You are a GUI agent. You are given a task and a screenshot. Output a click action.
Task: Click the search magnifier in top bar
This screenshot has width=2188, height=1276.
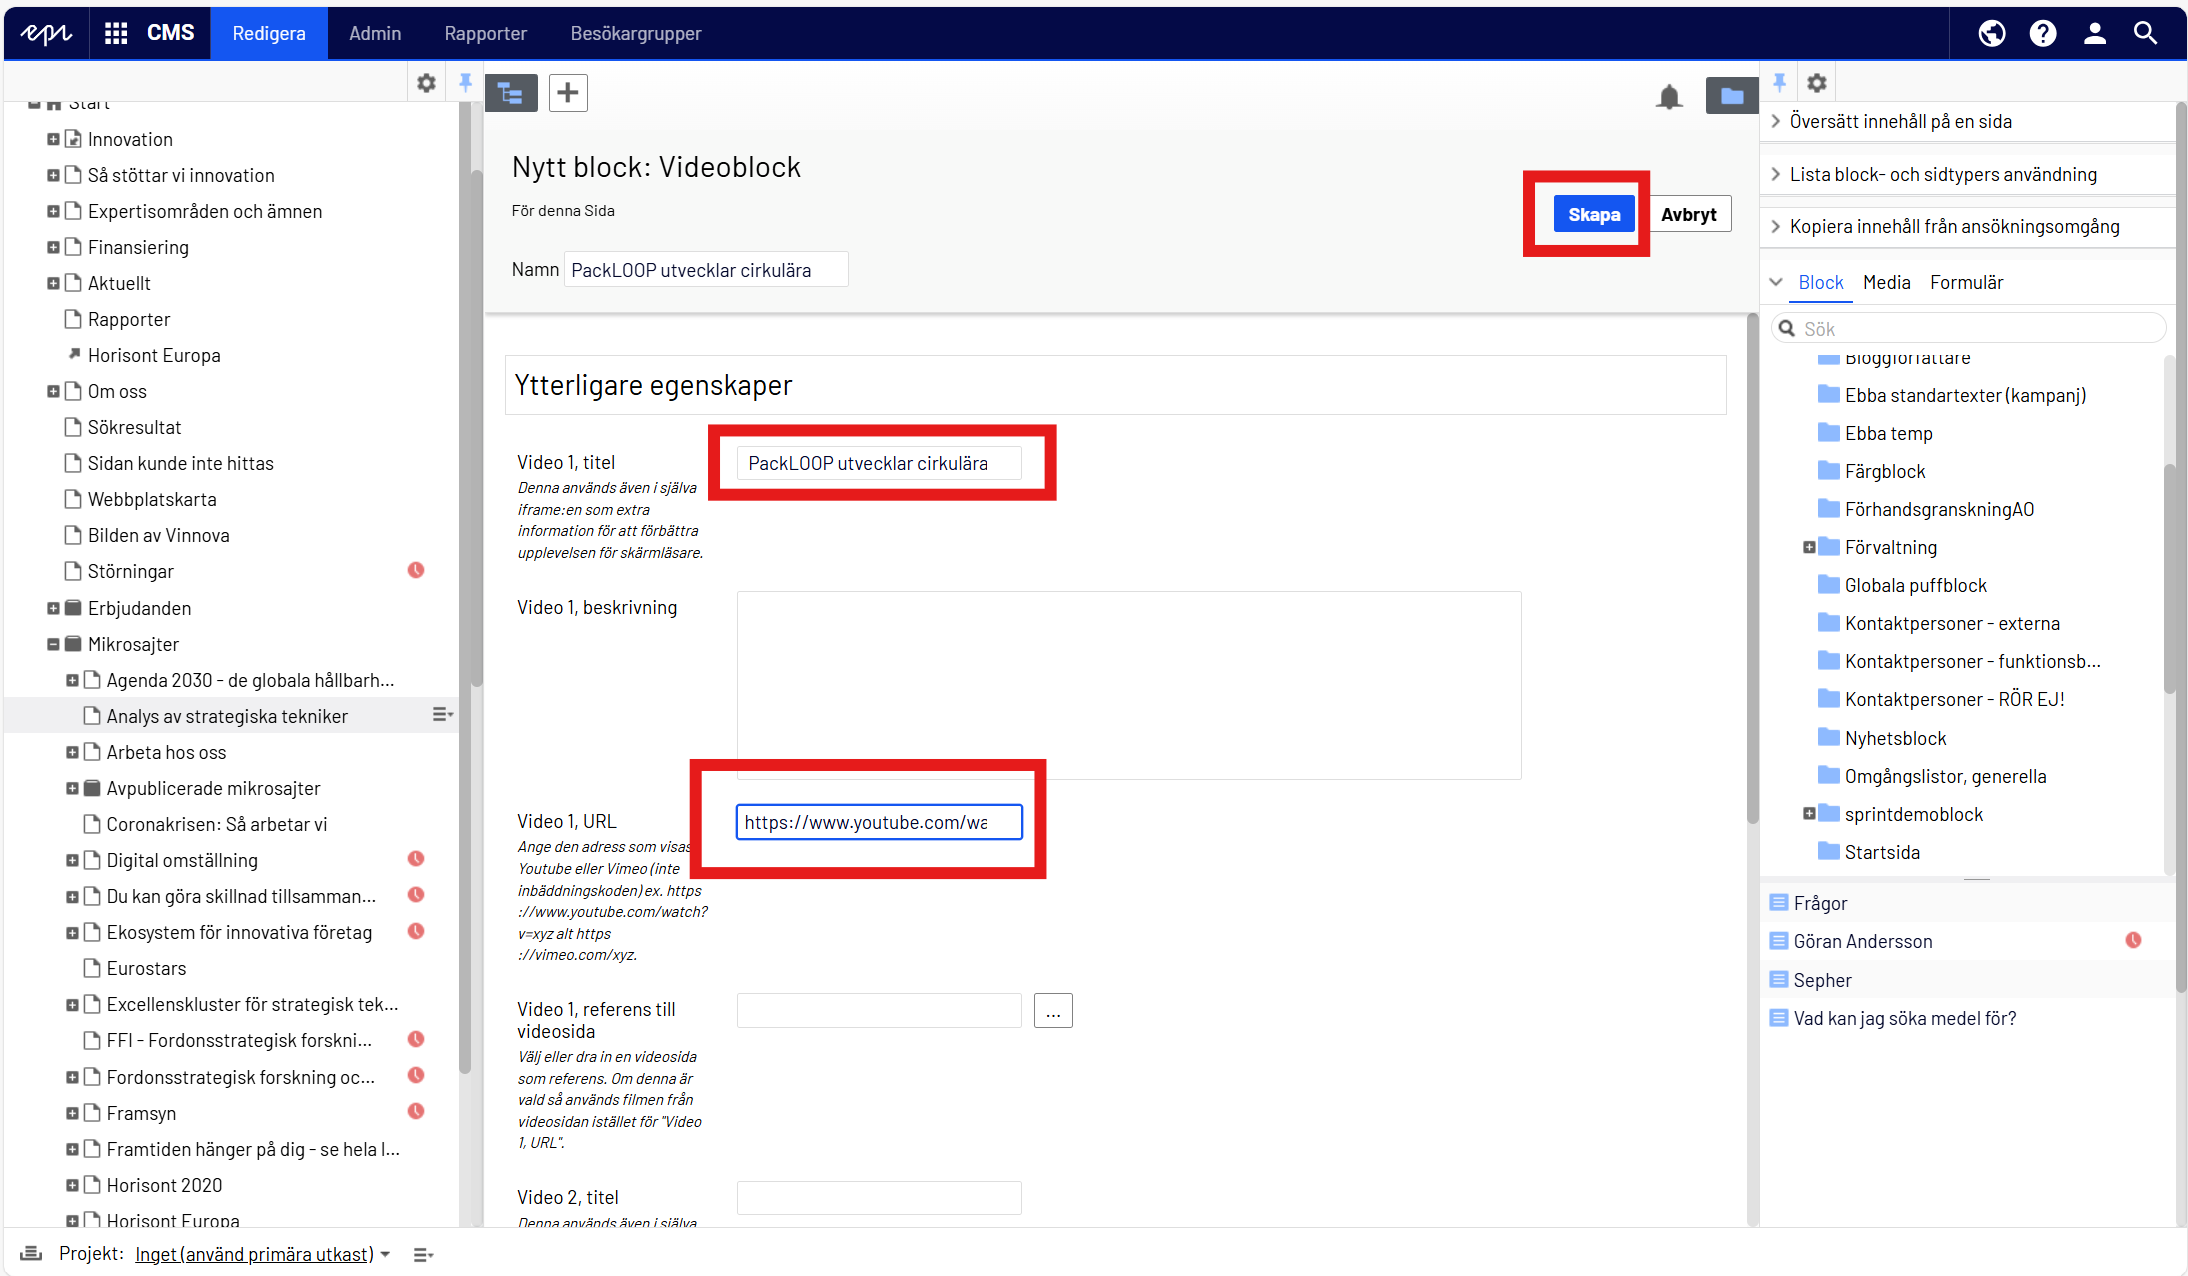[x=2145, y=33]
